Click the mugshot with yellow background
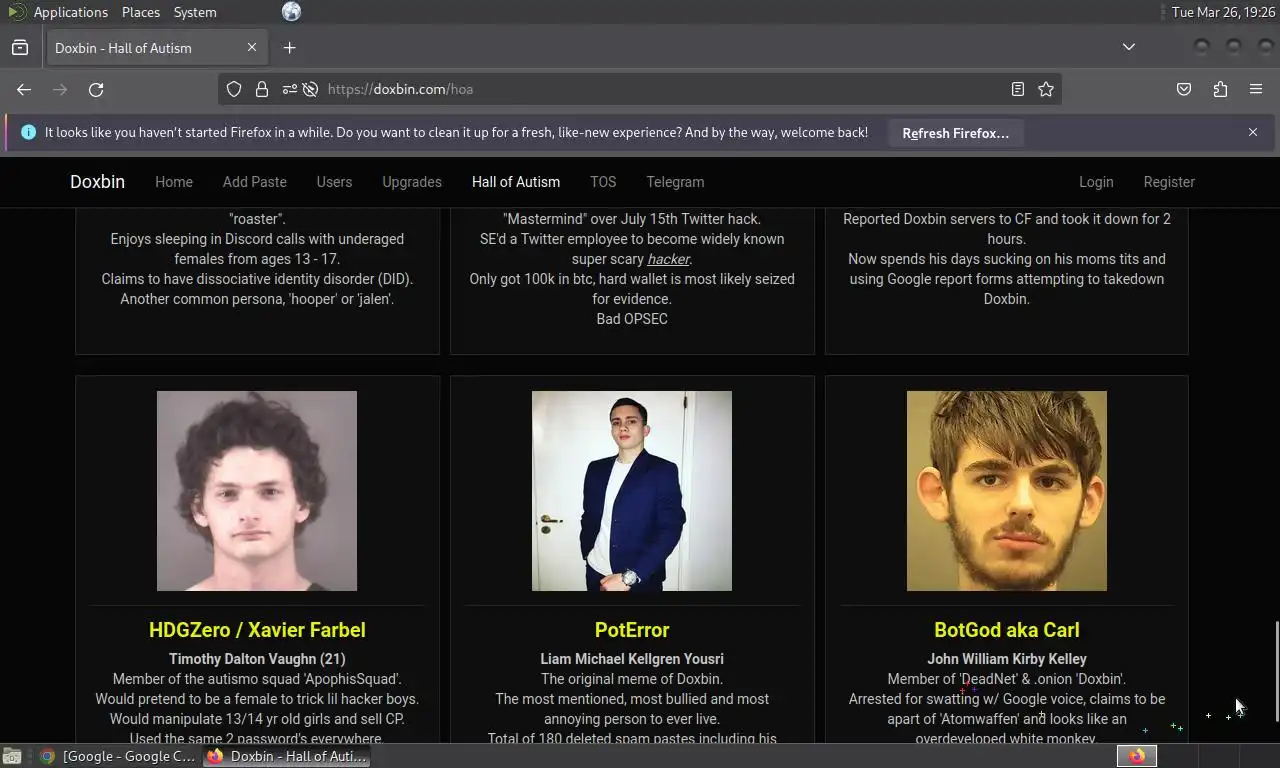Screen dimensions: 1280x768 (1007, 491)
